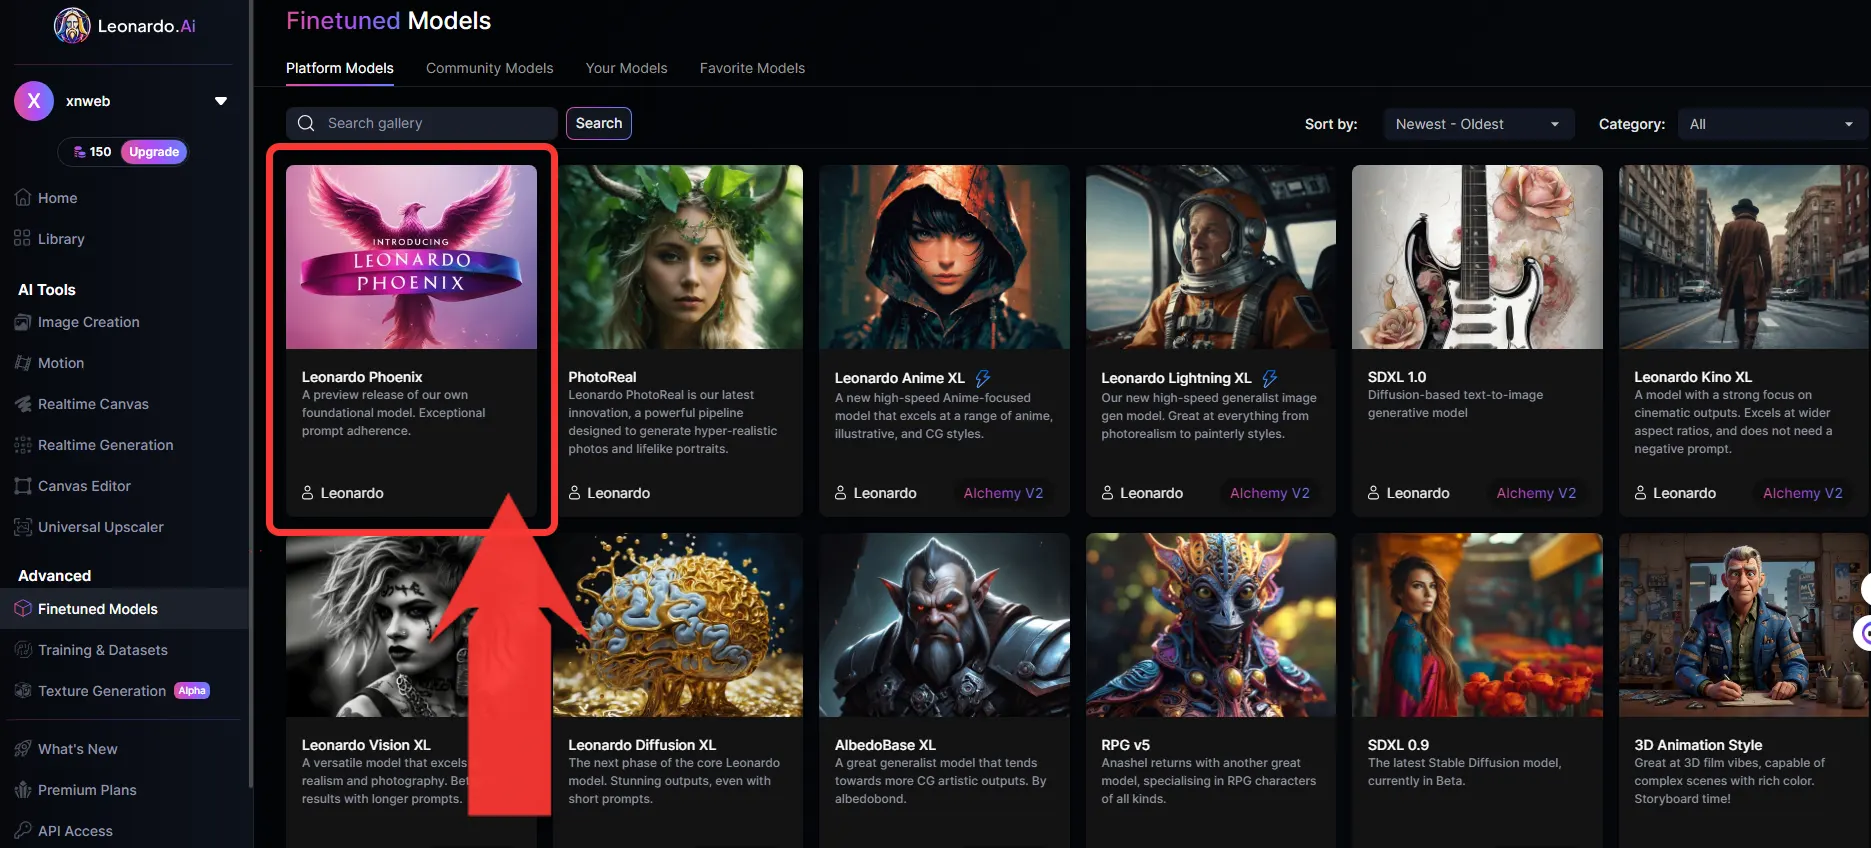
Task: Open the Library section
Action: pyautogui.click(x=49, y=239)
